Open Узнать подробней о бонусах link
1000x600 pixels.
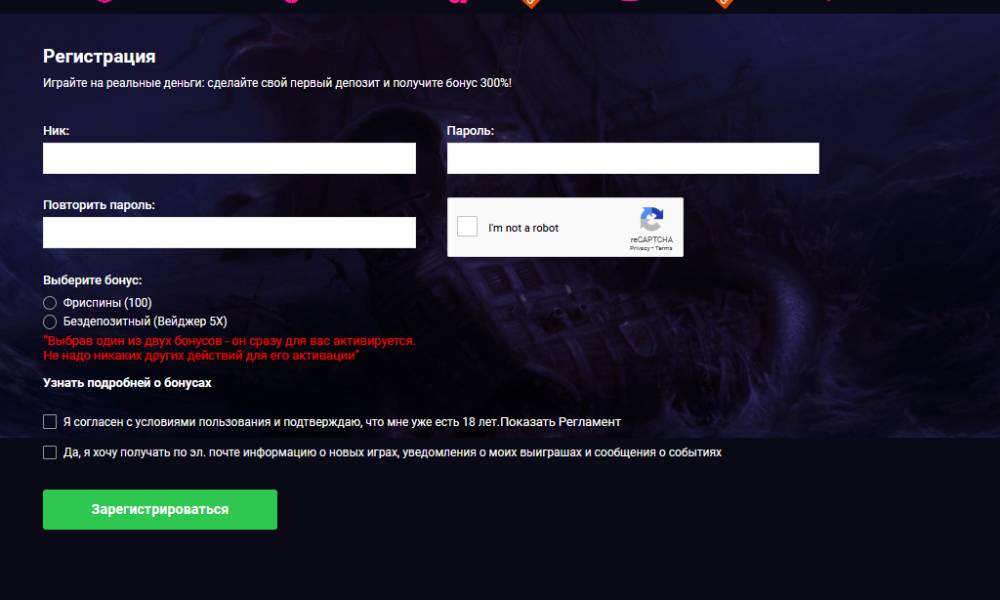coord(127,383)
